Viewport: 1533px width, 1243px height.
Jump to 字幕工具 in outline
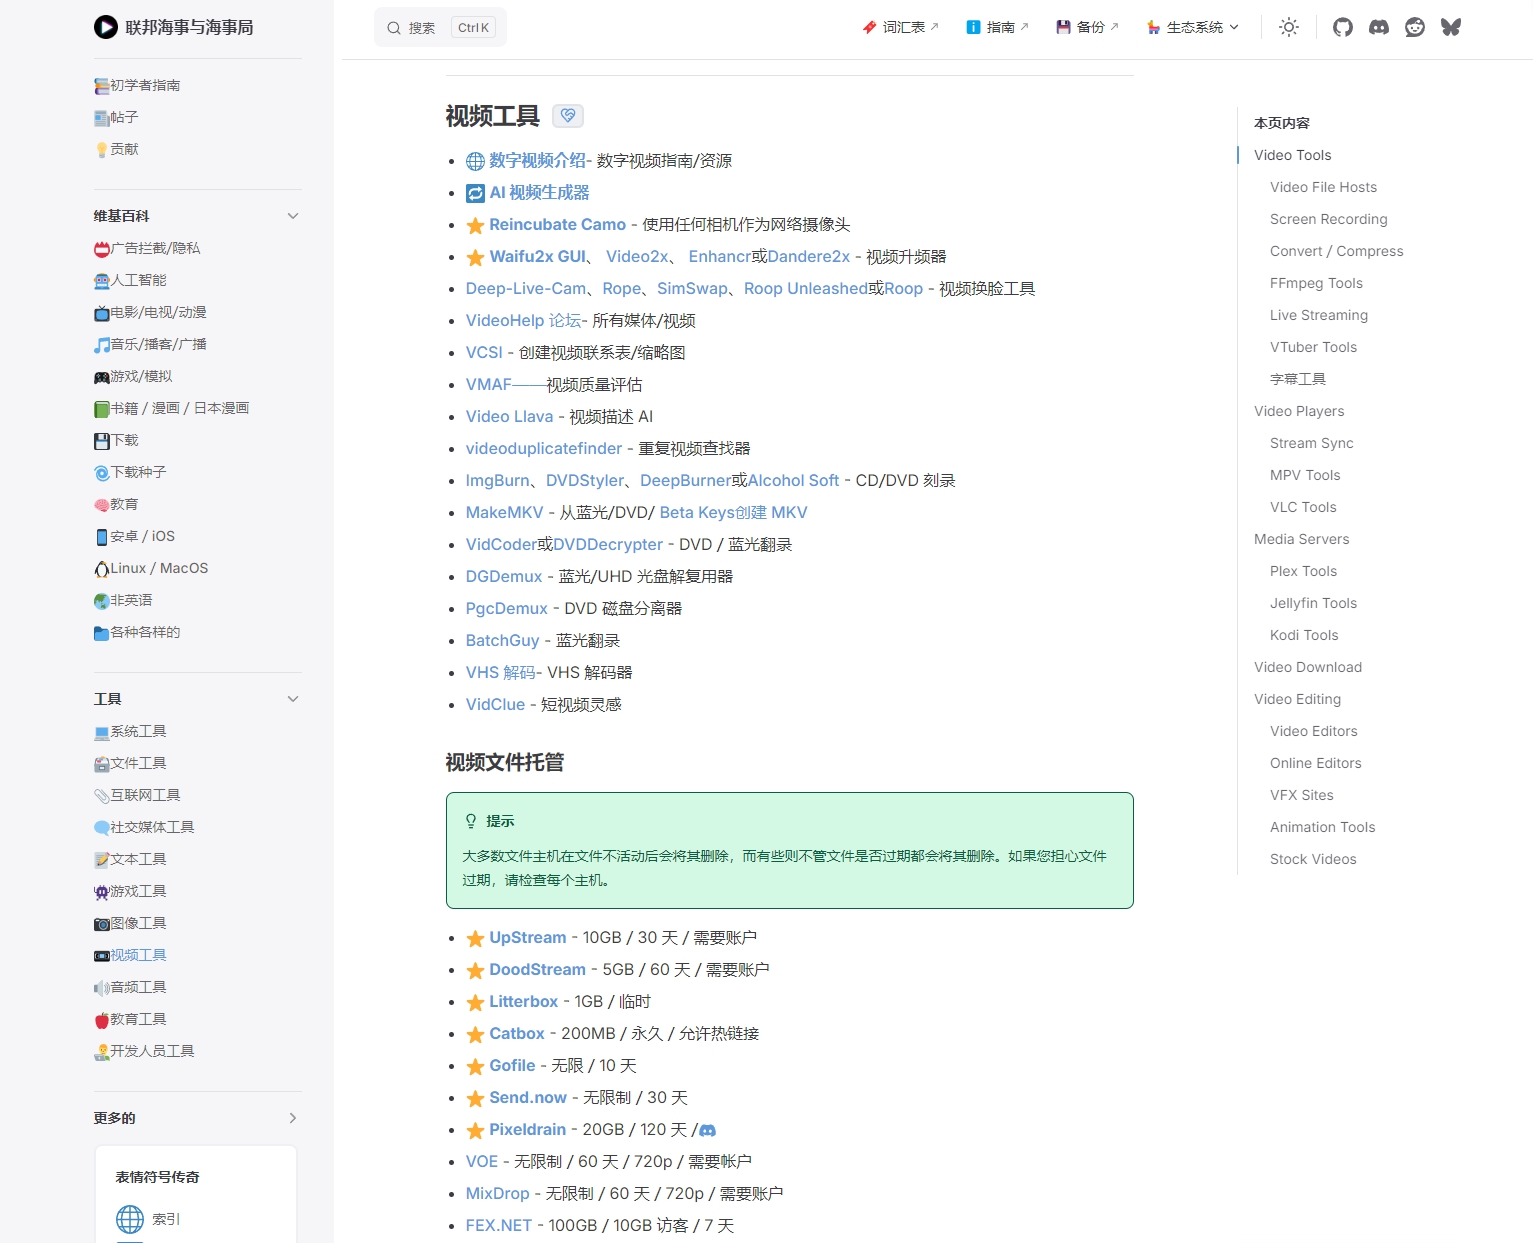coord(1297,379)
